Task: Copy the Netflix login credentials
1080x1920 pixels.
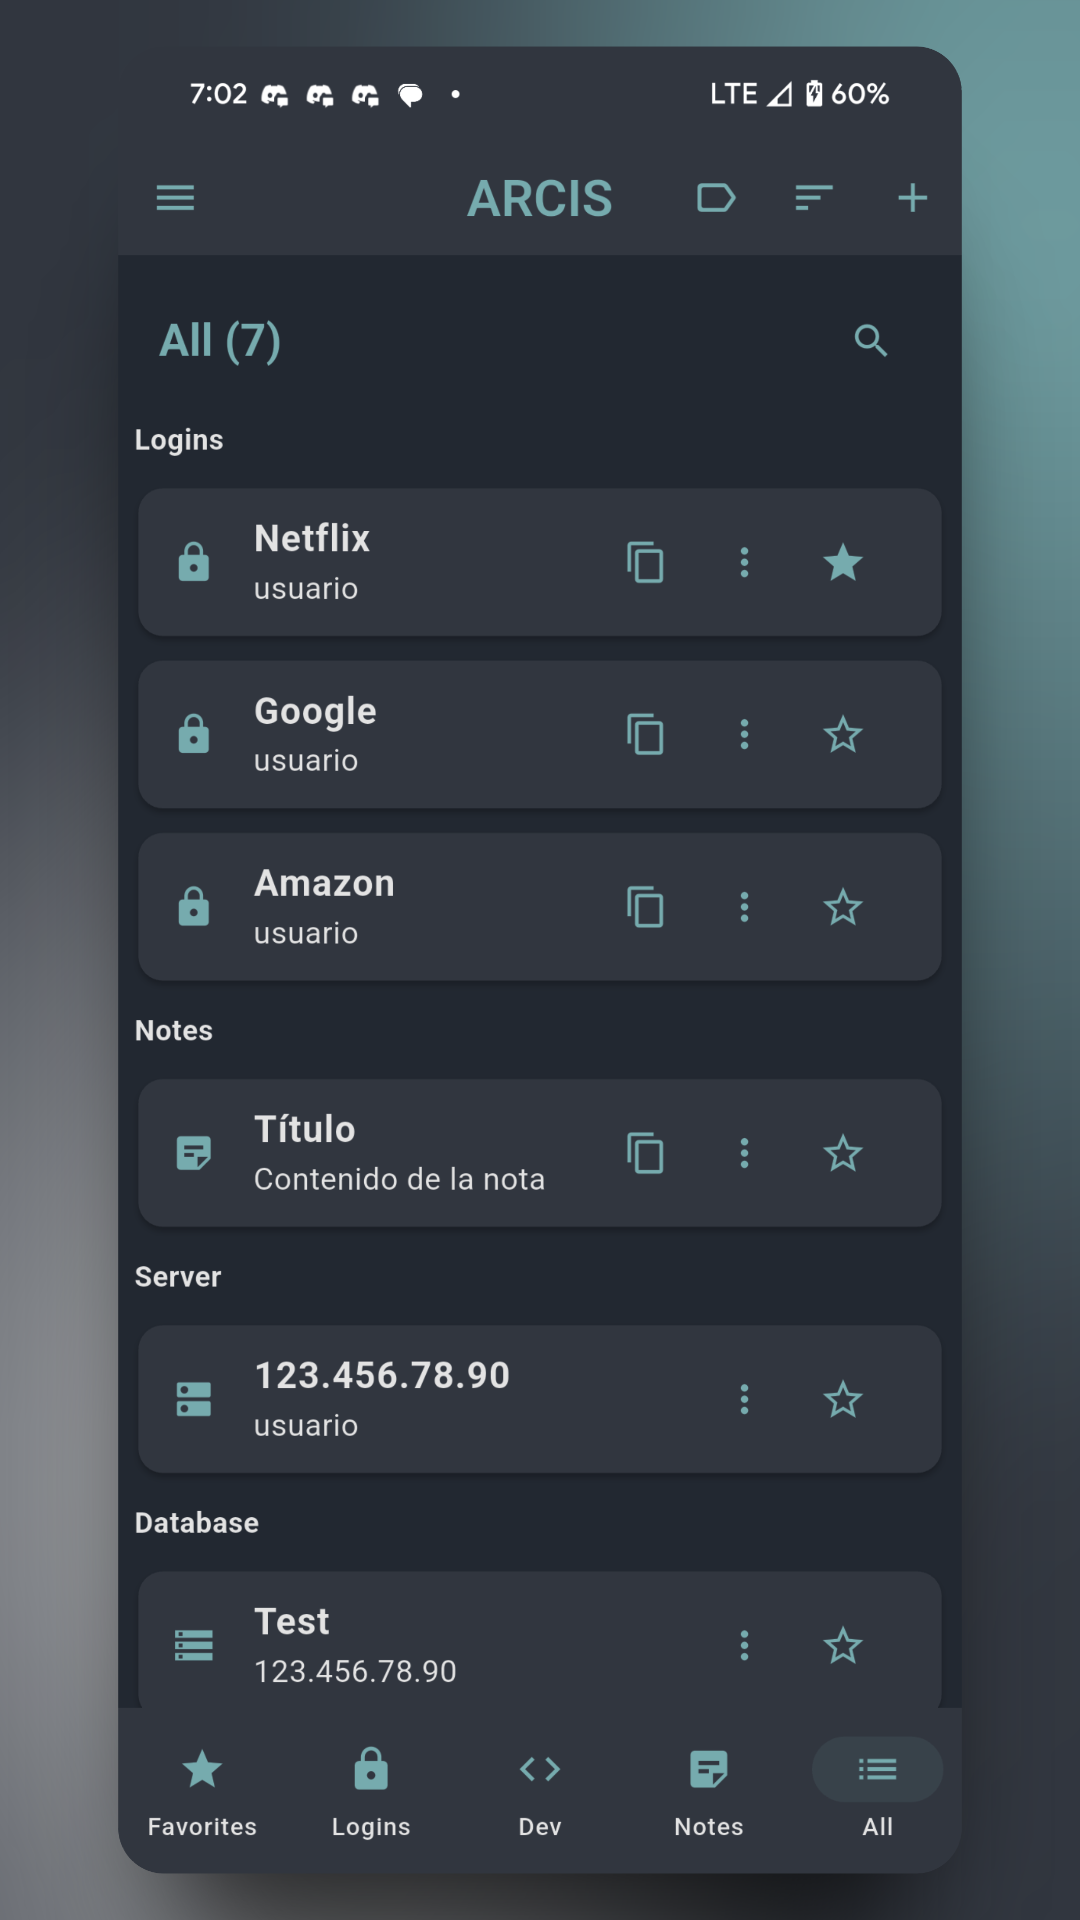Action: [x=645, y=562]
